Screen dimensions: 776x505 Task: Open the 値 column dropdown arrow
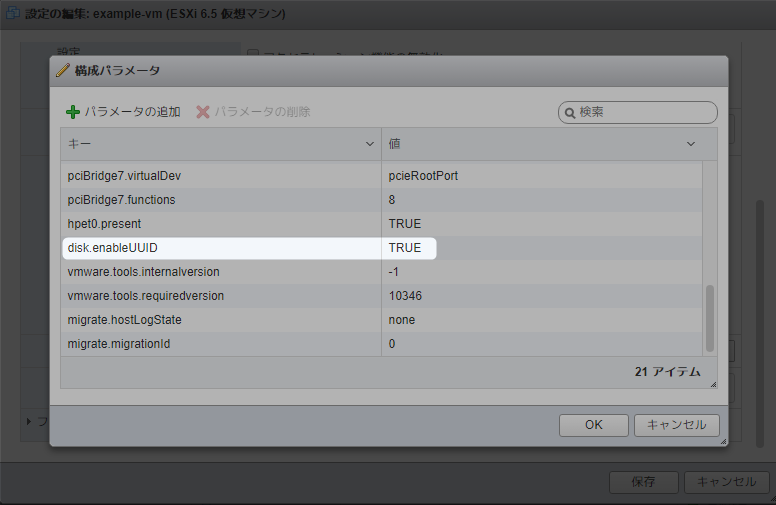(x=691, y=144)
